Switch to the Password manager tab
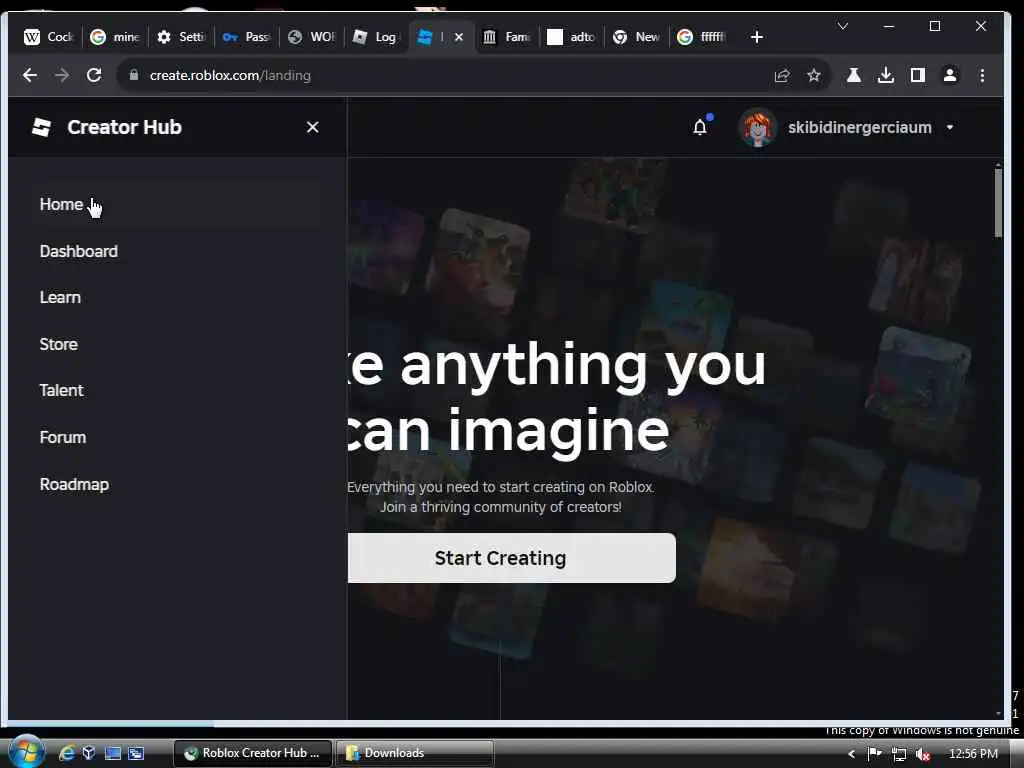Image resolution: width=1024 pixels, height=768 pixels. 246,37
